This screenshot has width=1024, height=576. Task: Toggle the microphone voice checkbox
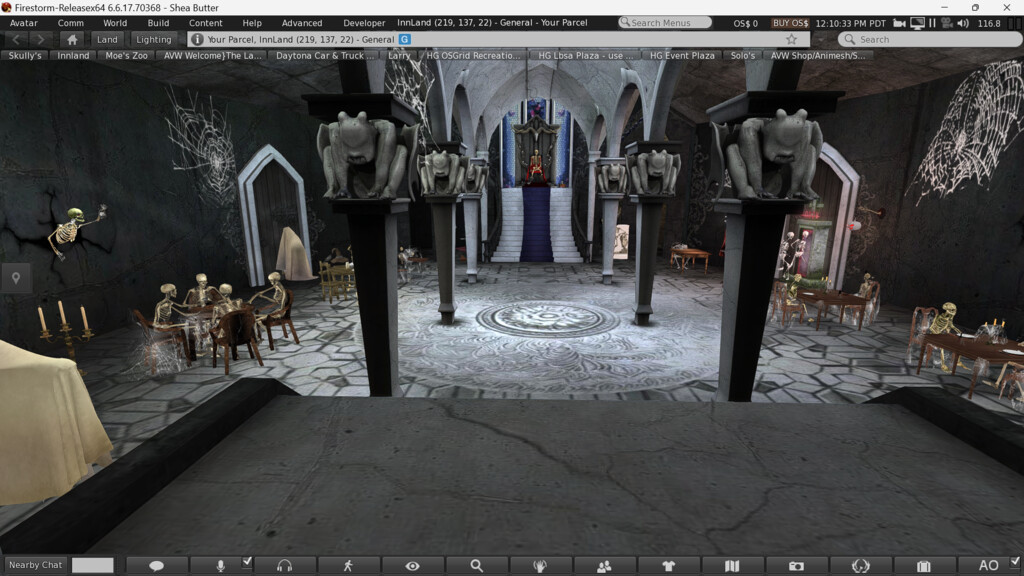[247, 562]
